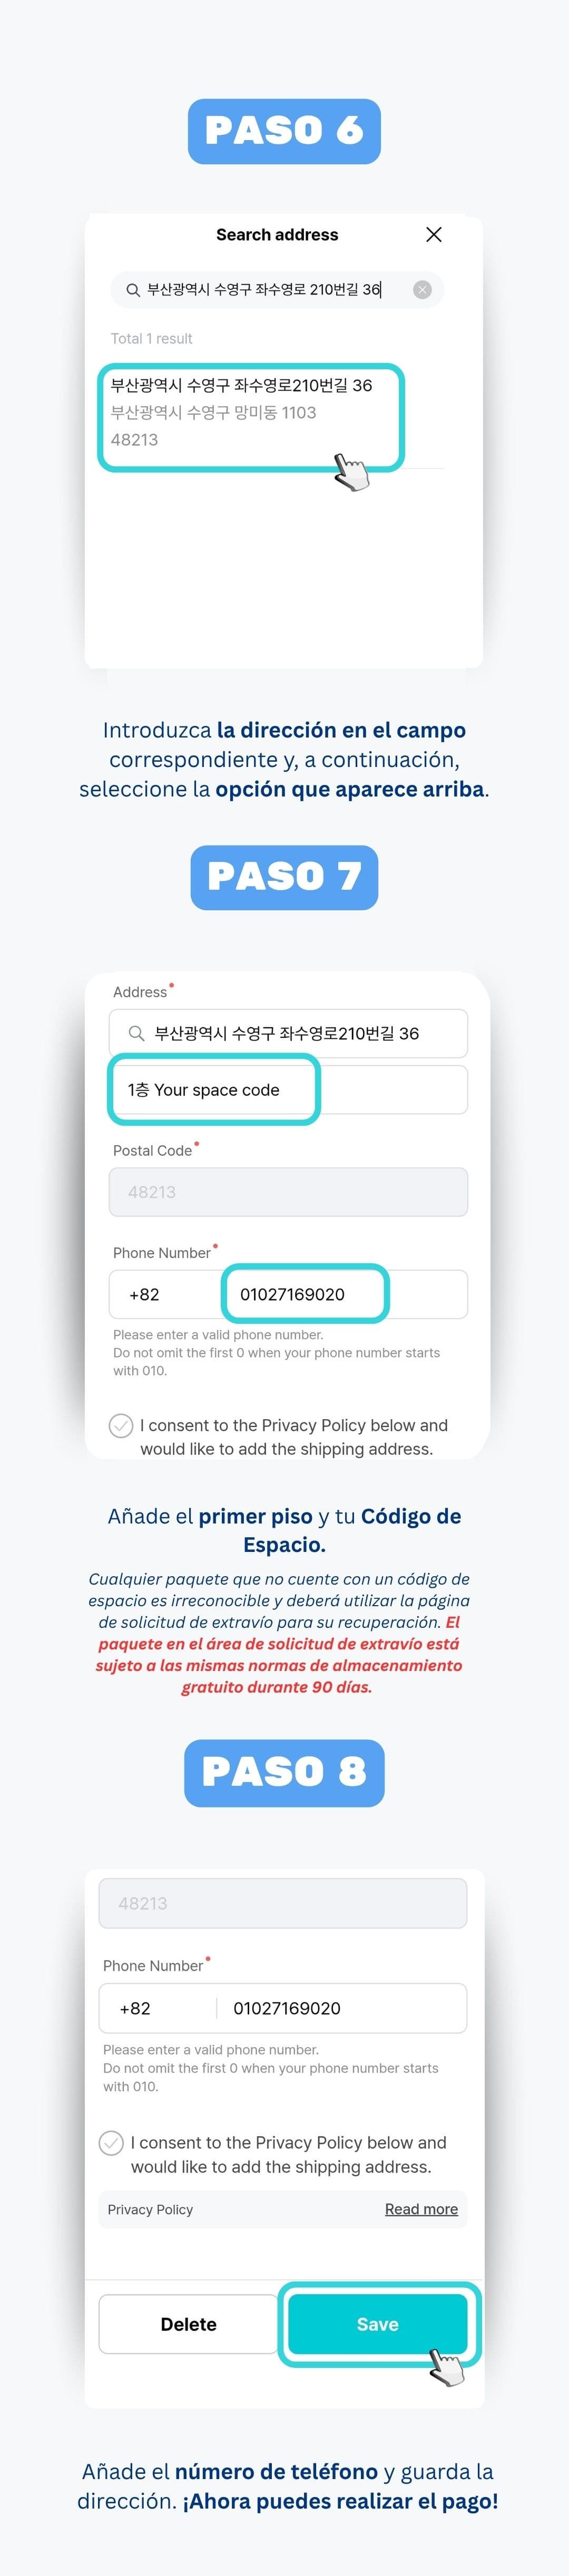Click the "1층 Your space code" field
The width and height of the screenshot is (569, 2576).
tap(213, 1090)
